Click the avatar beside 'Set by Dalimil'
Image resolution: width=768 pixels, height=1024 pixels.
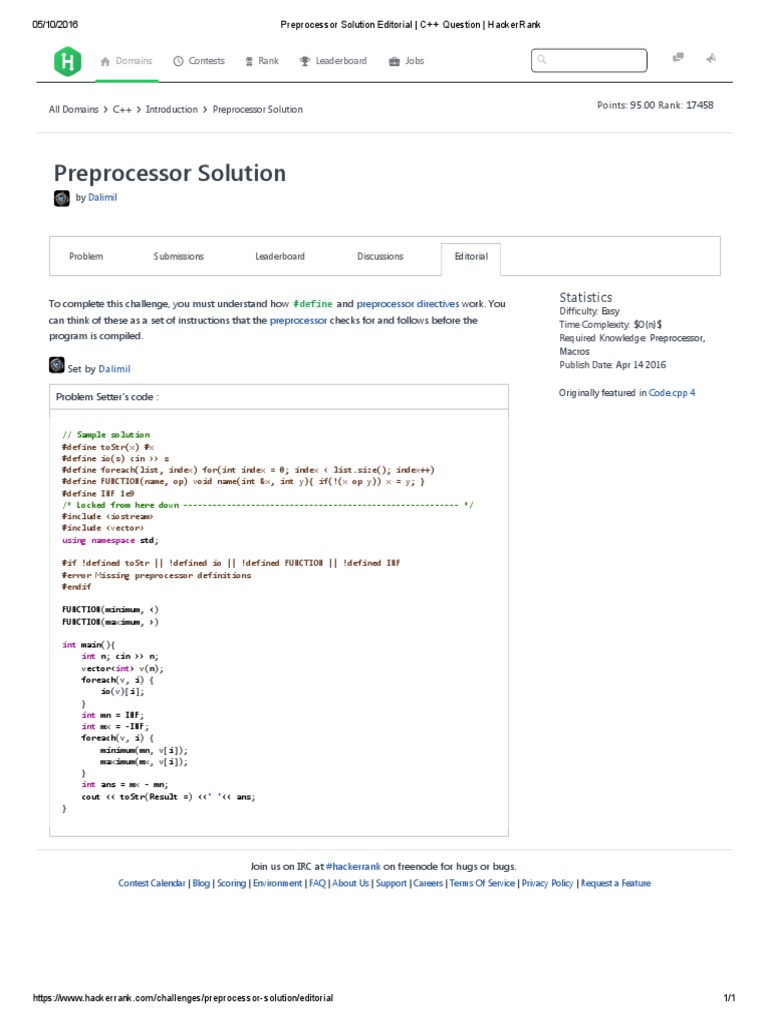point(57,368)
